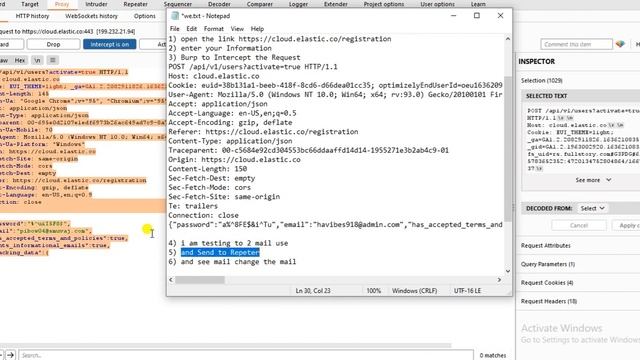Click Notepad vertical scrollbar down arrow

[507, 271]
